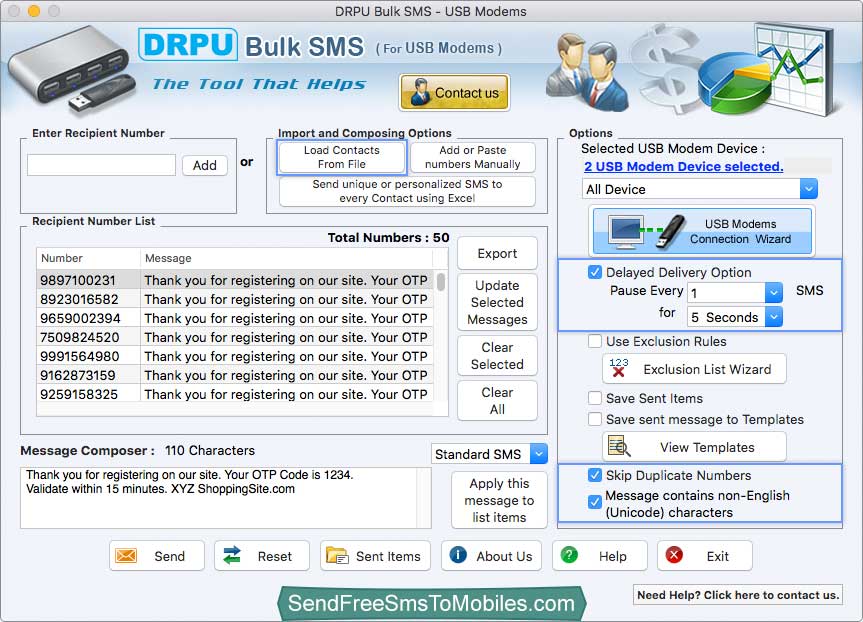Viewport: 863px width, 622px height.
Task: Click the Message column header
Action: (286, 258)
